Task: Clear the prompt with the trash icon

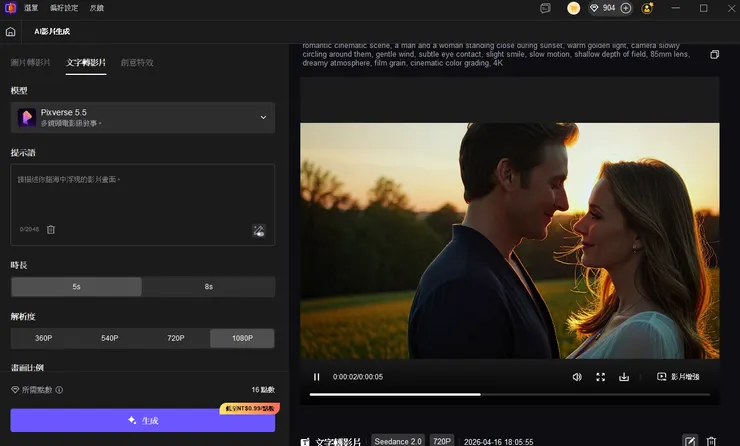Action: point(51,229)
